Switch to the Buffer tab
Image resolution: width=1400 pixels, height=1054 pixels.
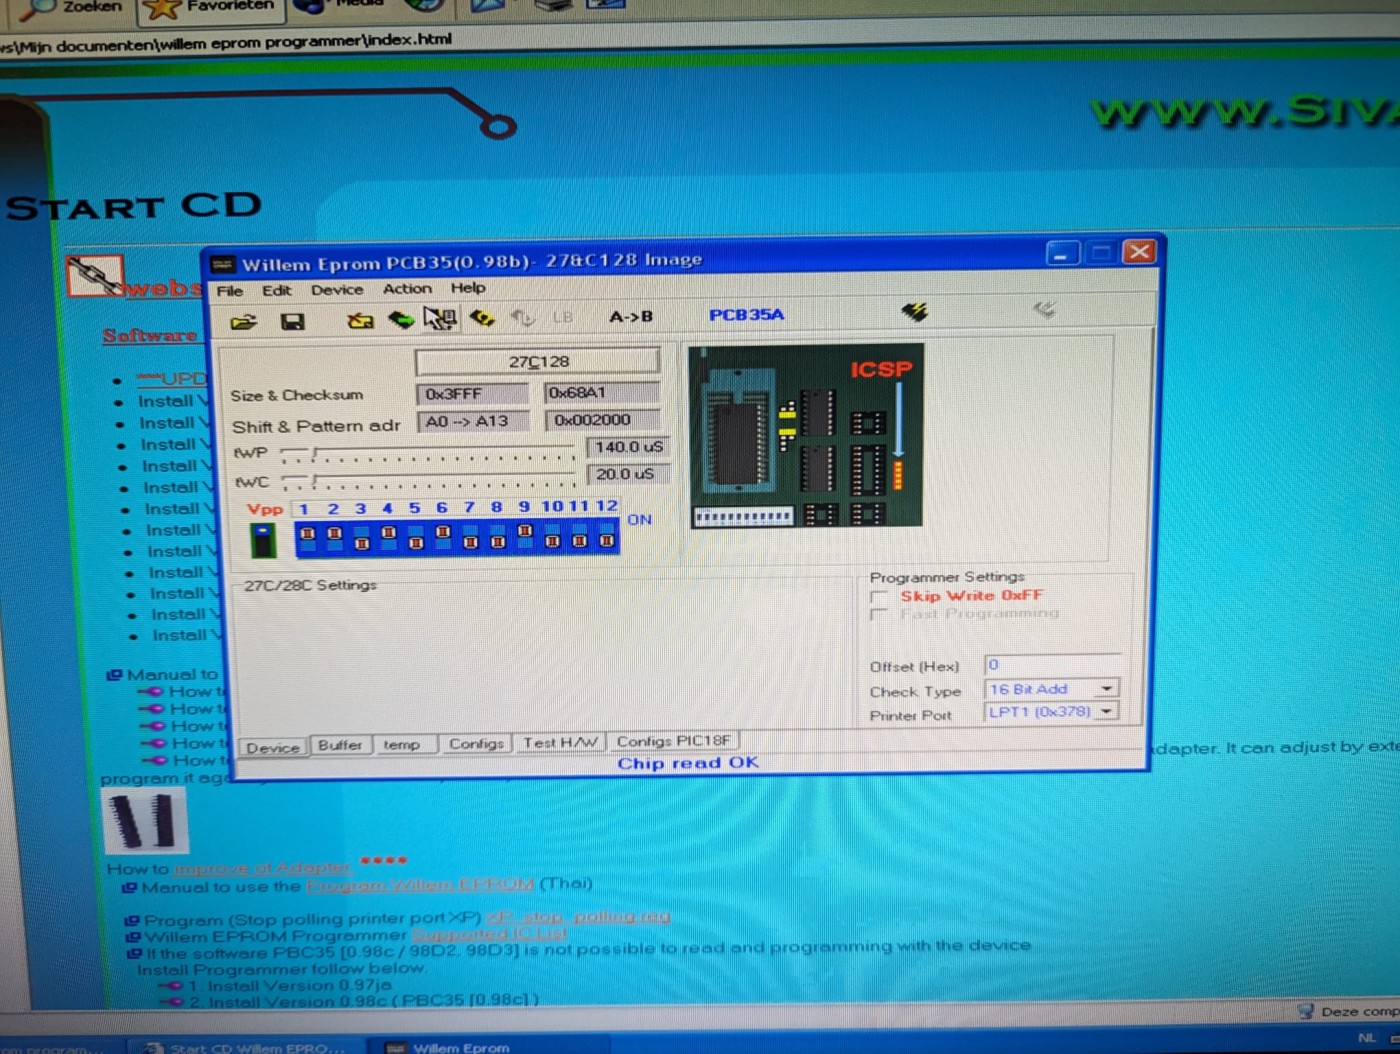(340, 745)
